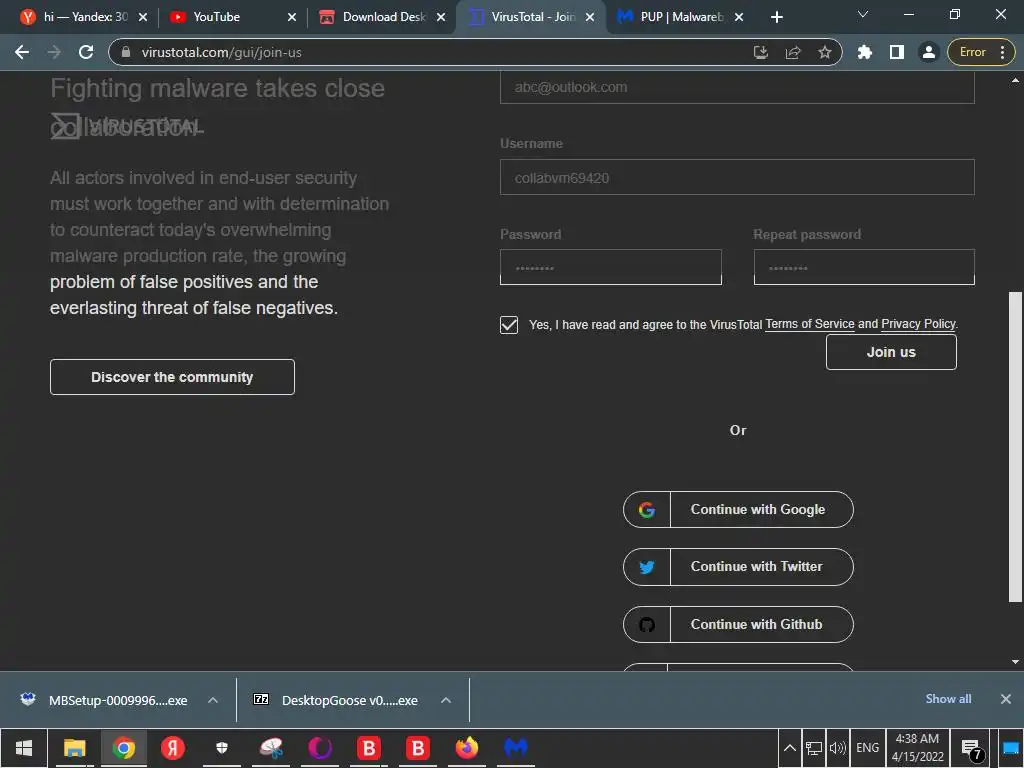The height and width of the screenshot is (768, 1024).
Task: Click Continue with Twitter
Action: pyautogui.click(x=738, y=567)
